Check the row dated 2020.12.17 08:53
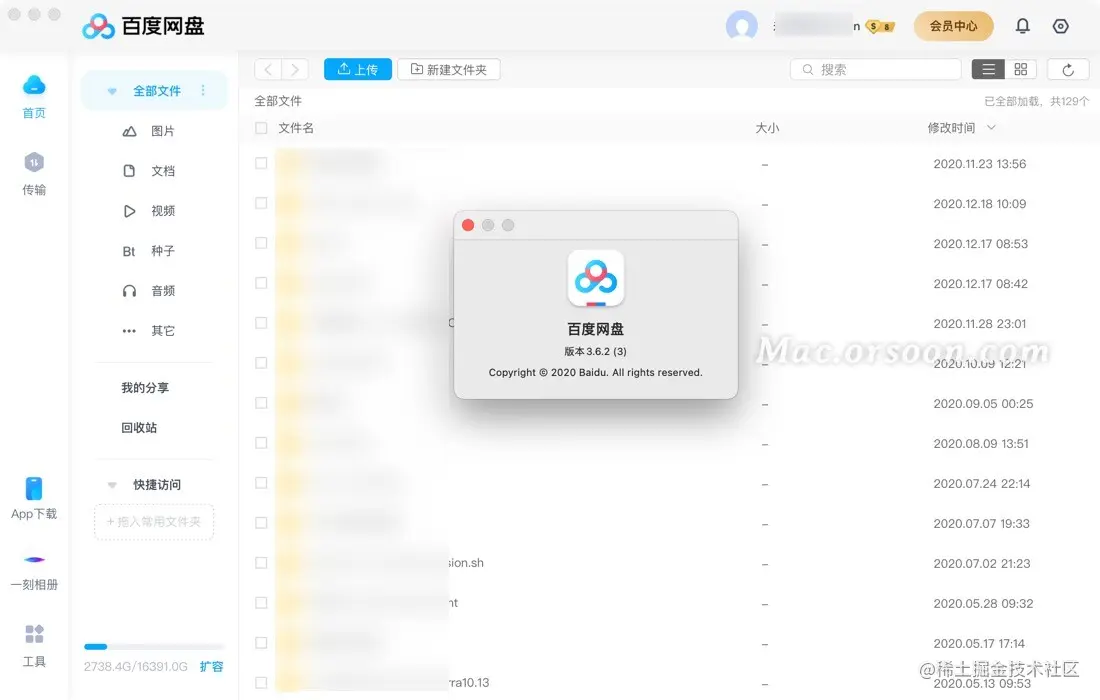 261,243
